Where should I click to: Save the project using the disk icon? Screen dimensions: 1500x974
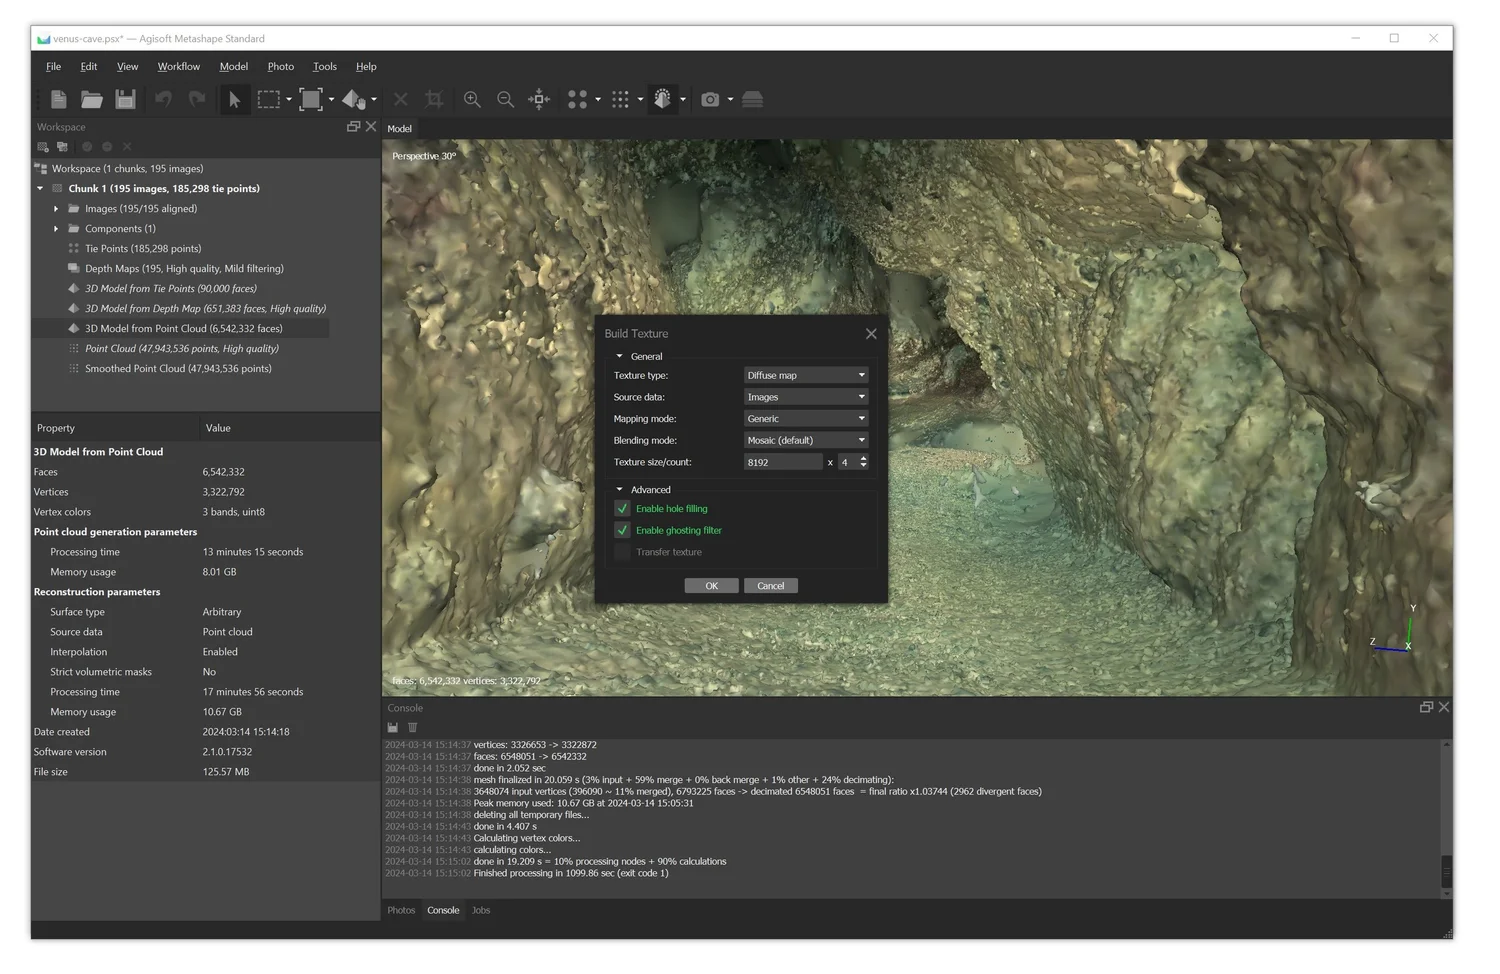click(125, 99)
